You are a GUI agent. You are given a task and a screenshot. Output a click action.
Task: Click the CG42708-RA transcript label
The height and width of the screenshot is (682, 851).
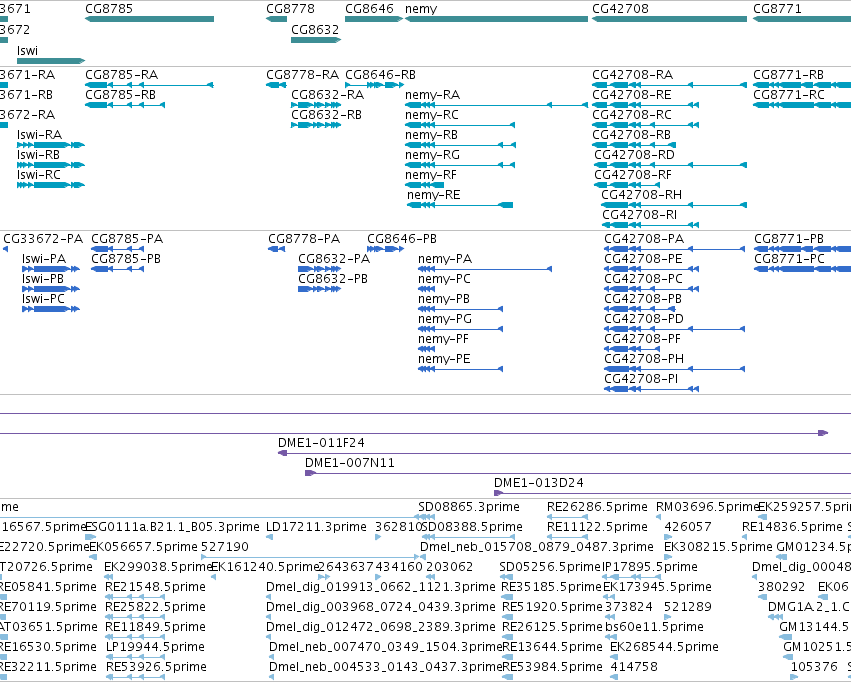coord(632,74)
